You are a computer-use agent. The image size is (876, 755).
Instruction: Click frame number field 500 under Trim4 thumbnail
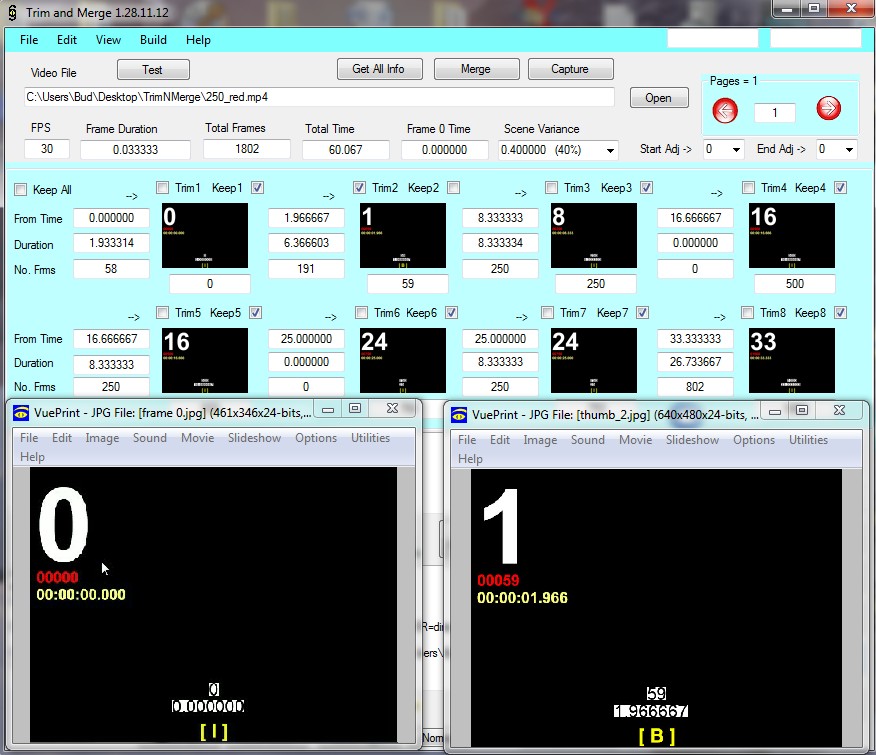tap(794, 284)
